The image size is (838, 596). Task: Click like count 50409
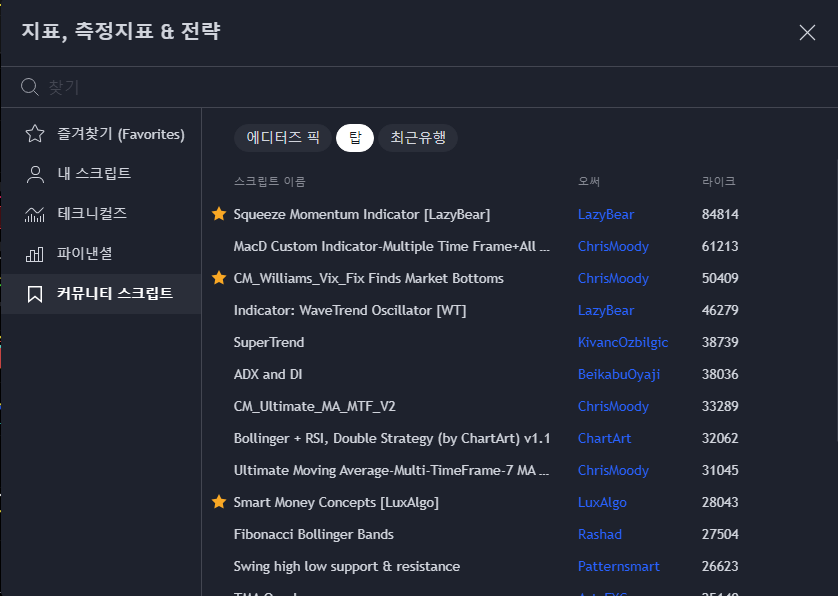pyautogui.click(x=720, y=278)
